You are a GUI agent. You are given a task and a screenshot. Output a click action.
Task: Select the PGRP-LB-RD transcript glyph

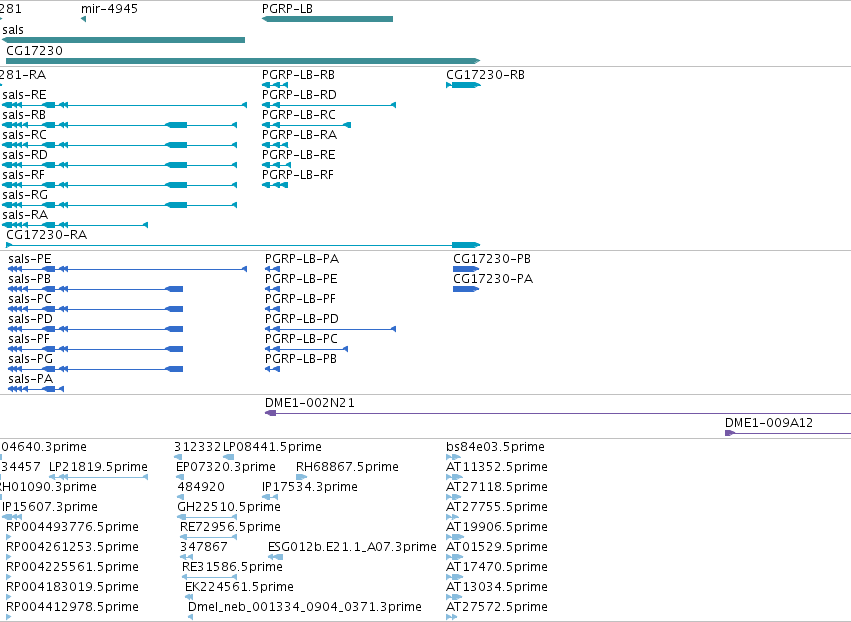[x=329, y=105]
